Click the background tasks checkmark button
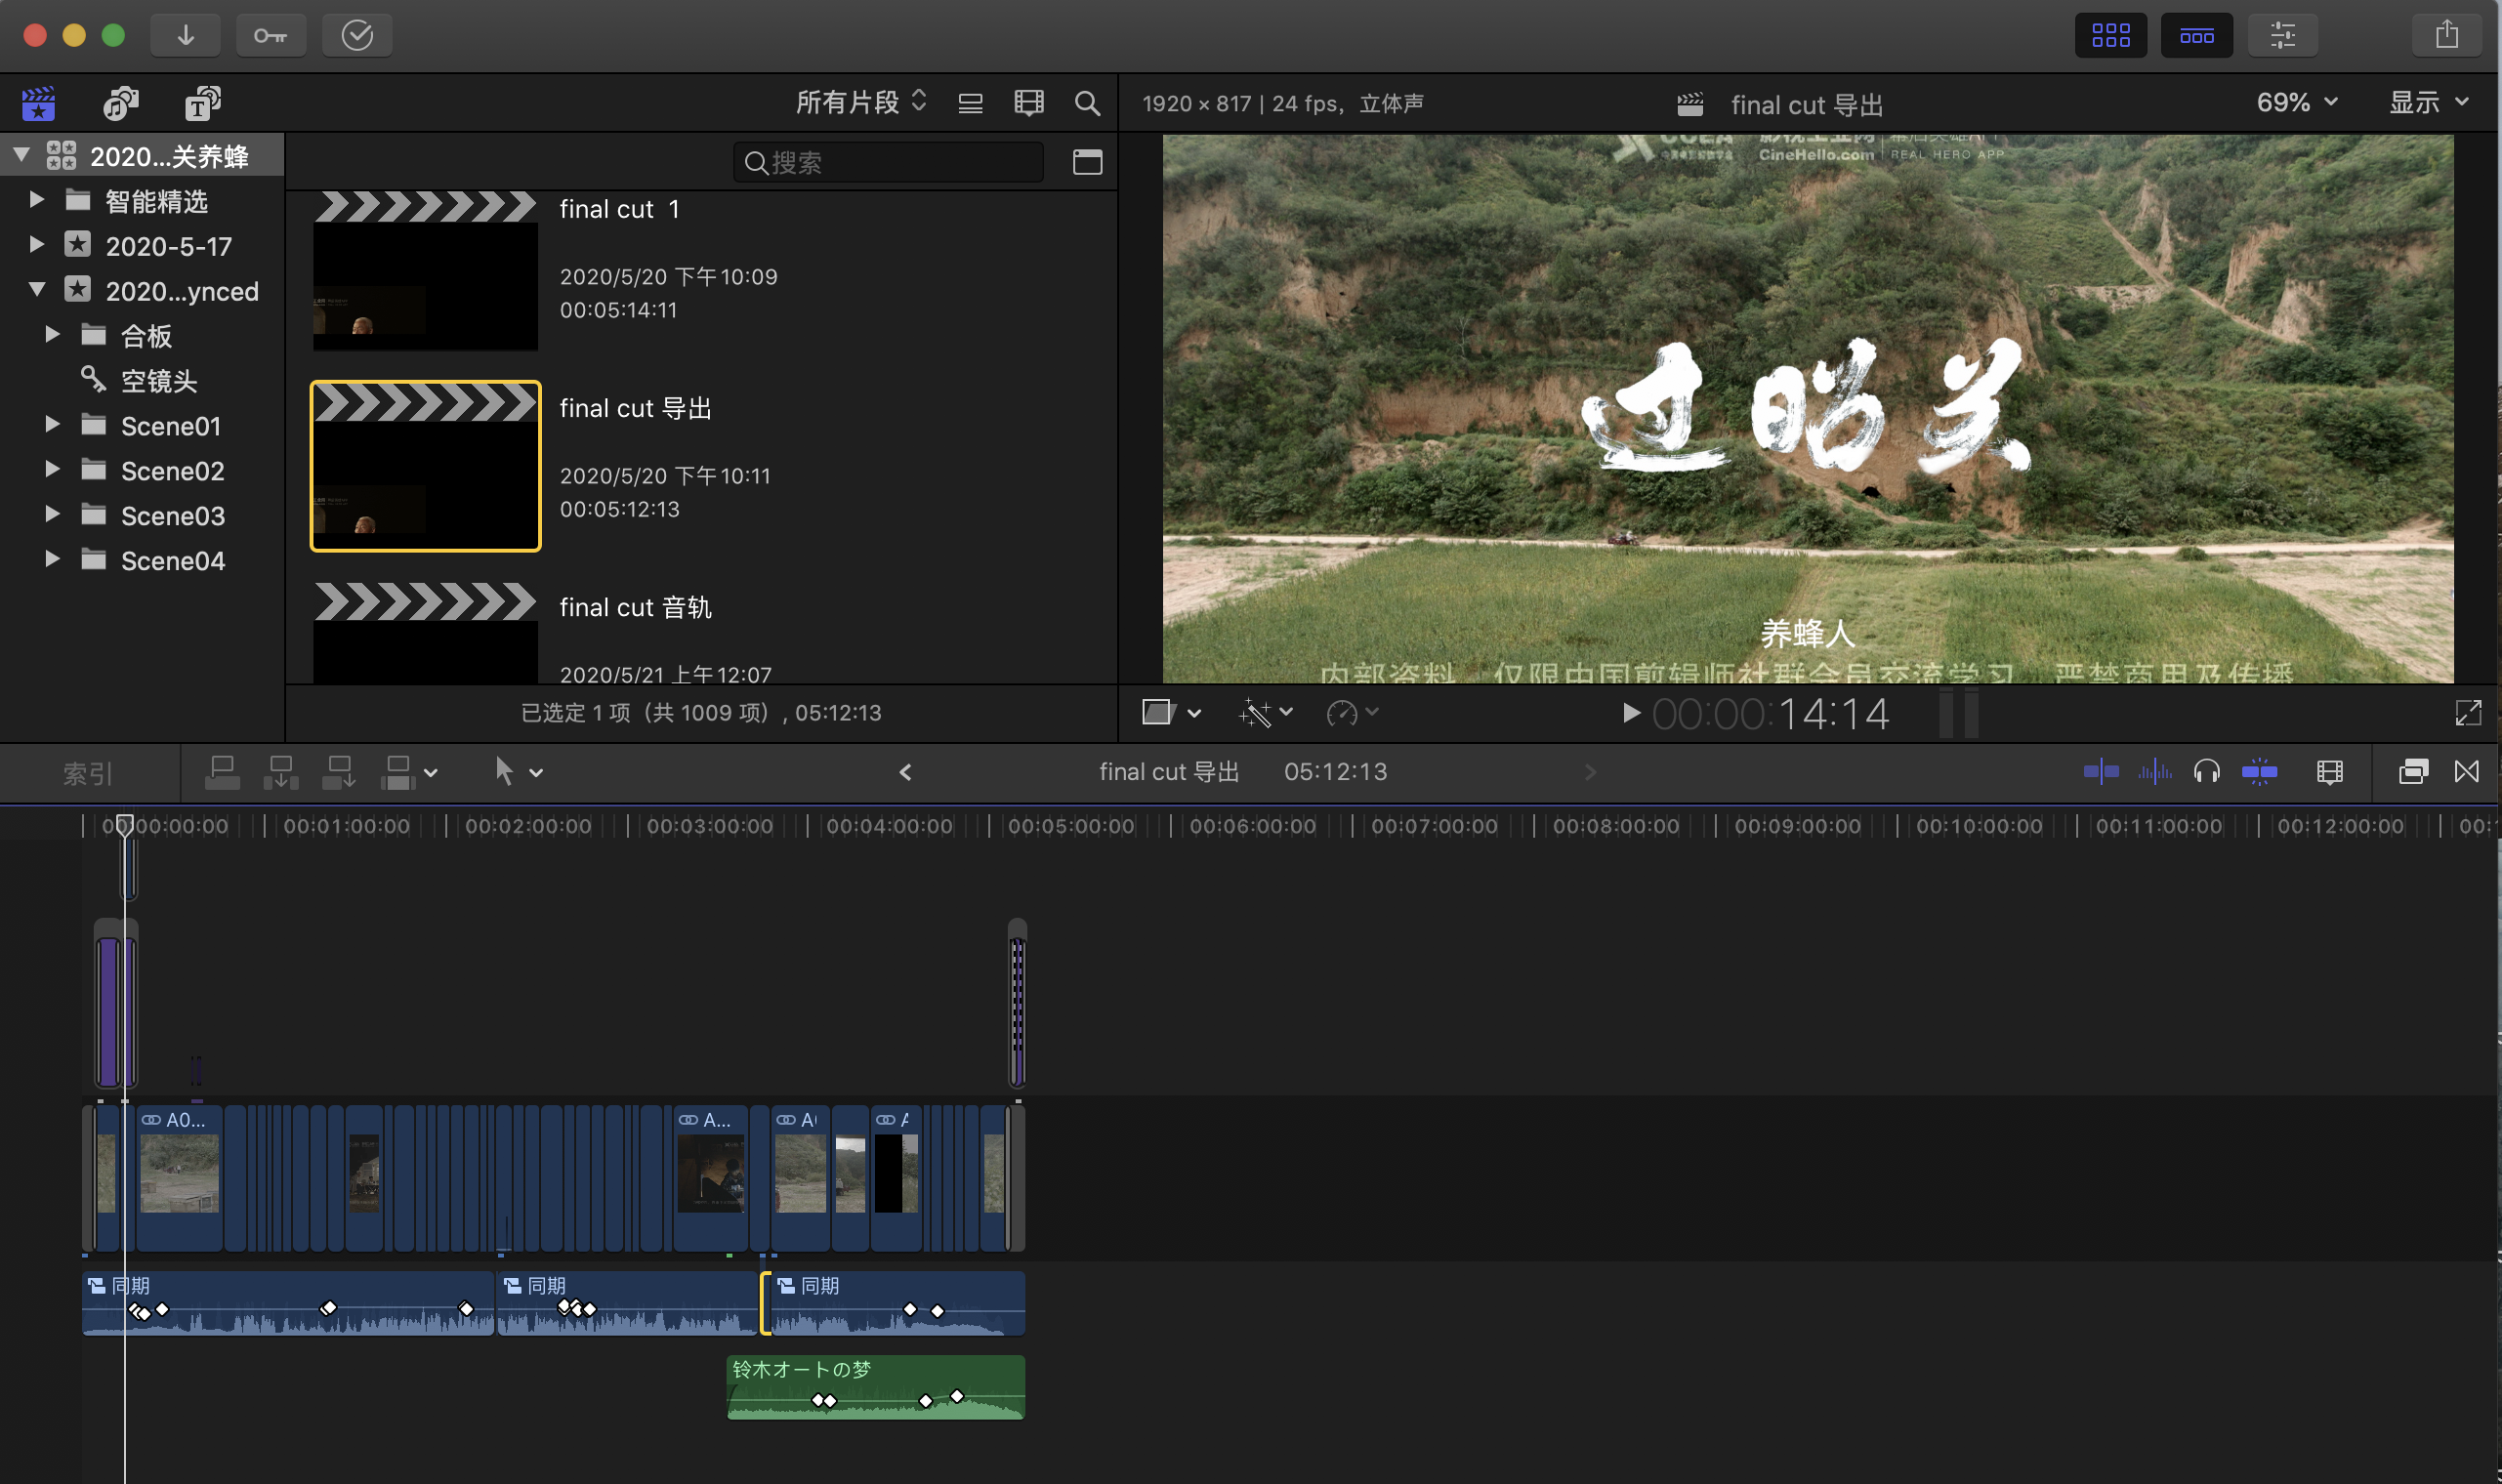2502x1484 pixels. point(357,35)
